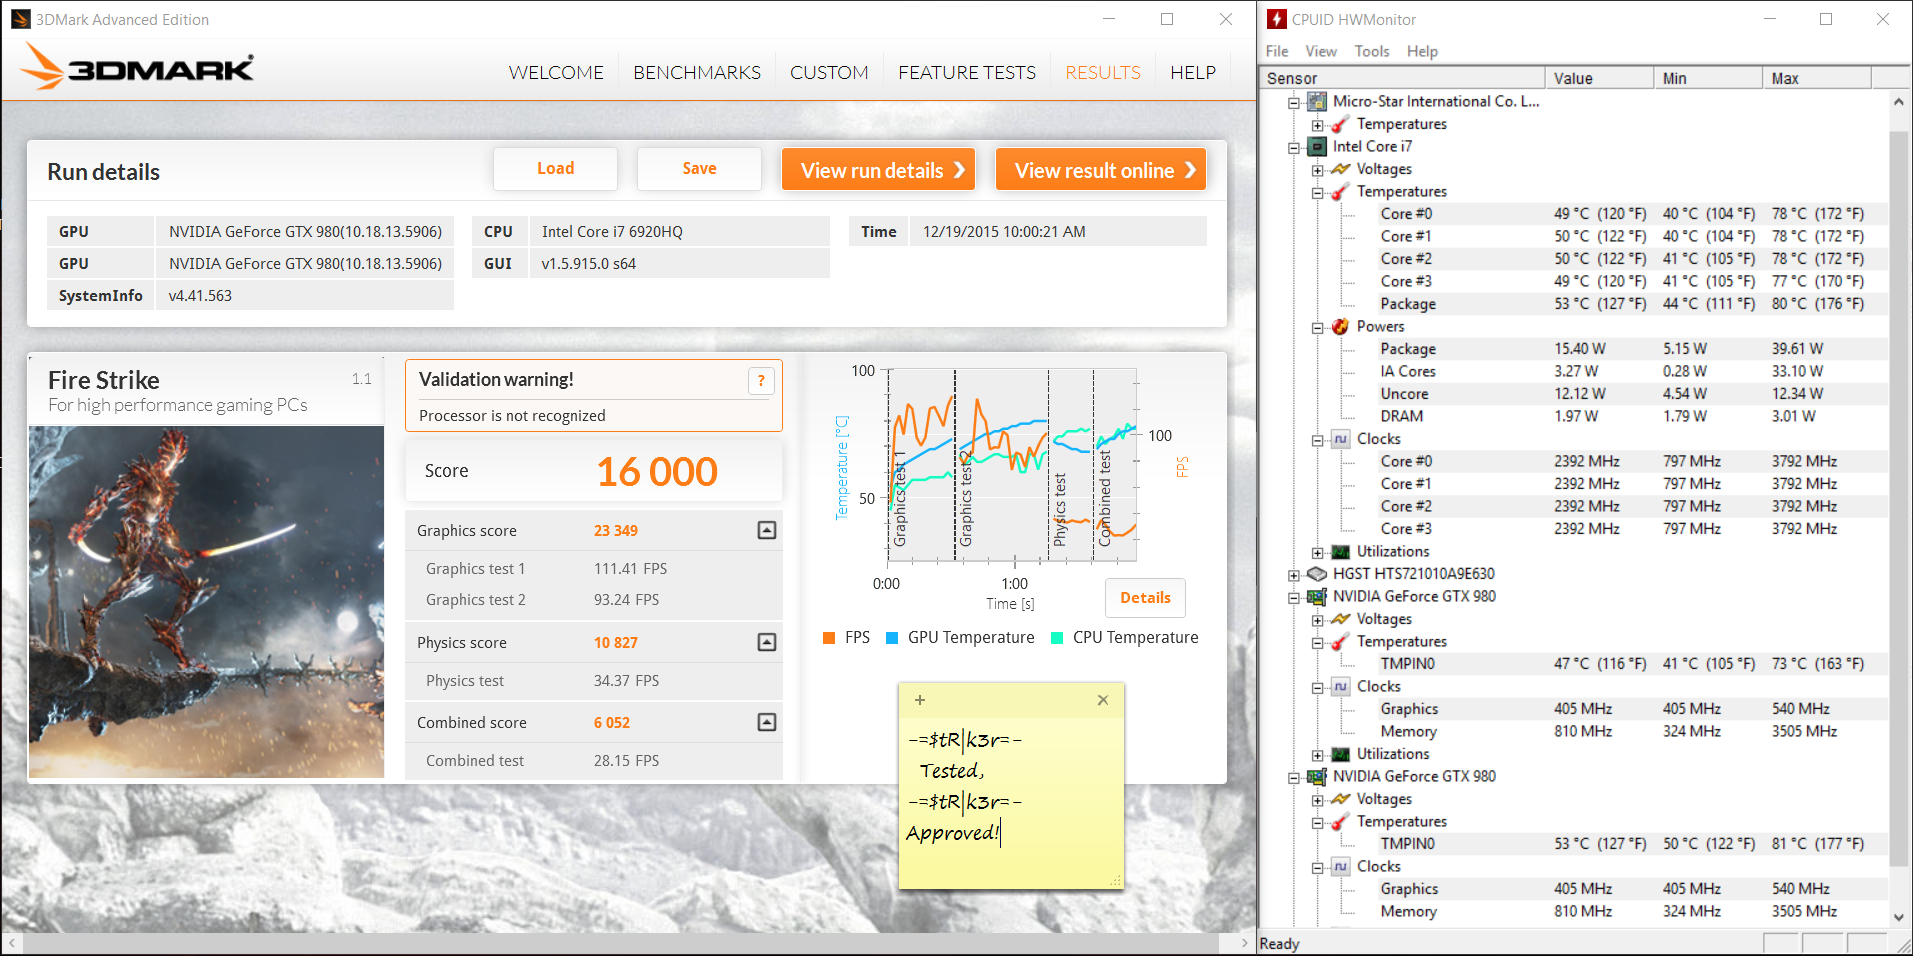1913x956 pixels.
Task: Click the Load button
Action: tap(555, 169)
